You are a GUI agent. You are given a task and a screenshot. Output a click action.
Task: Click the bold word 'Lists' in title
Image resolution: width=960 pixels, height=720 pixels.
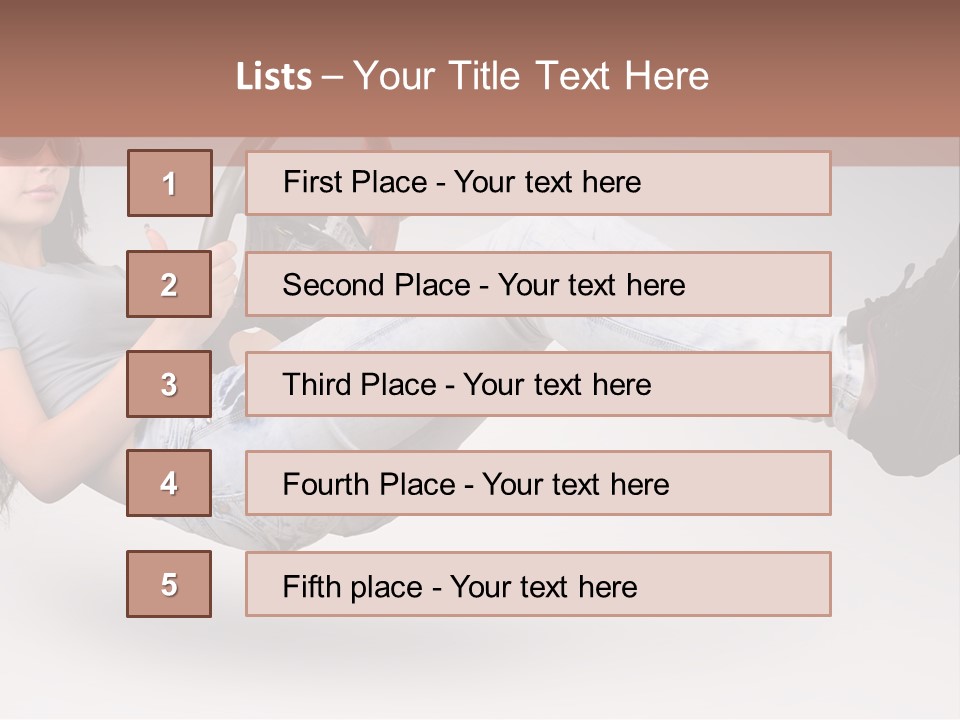click(x=273, y=77)
